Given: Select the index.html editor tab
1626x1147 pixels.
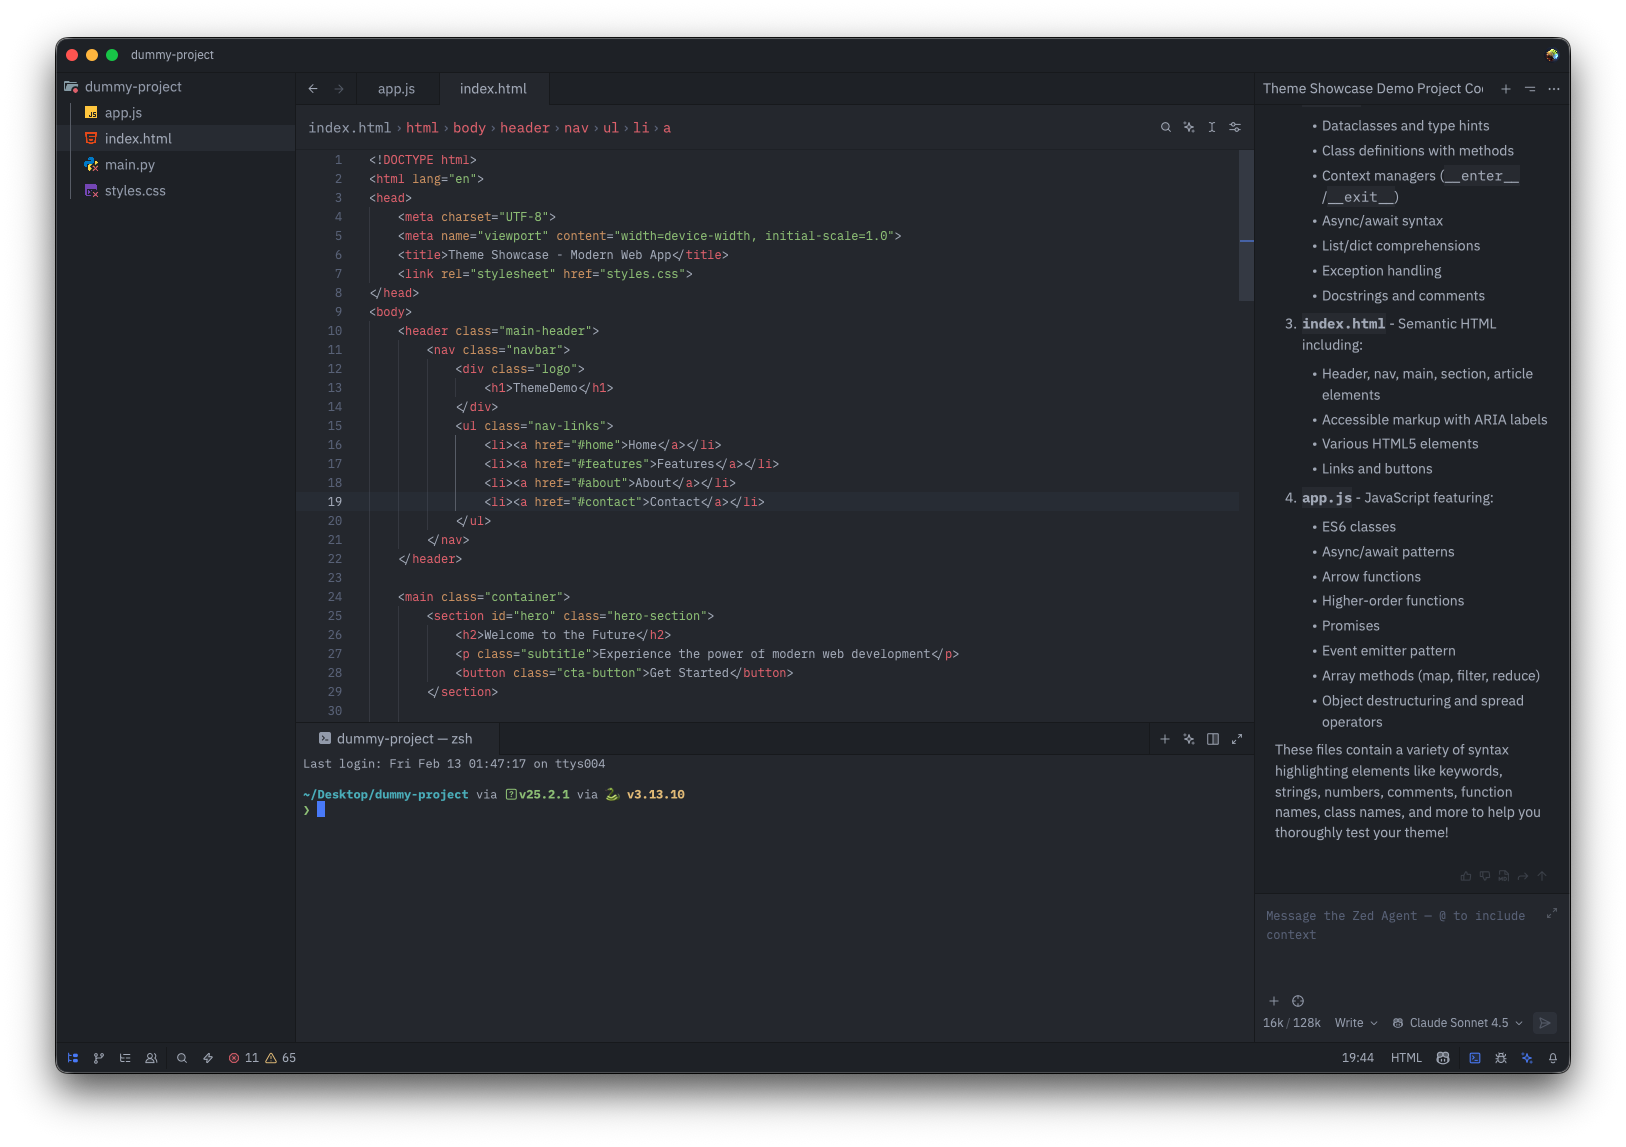Looking at the screenshot, I should [x=493, y=89].
